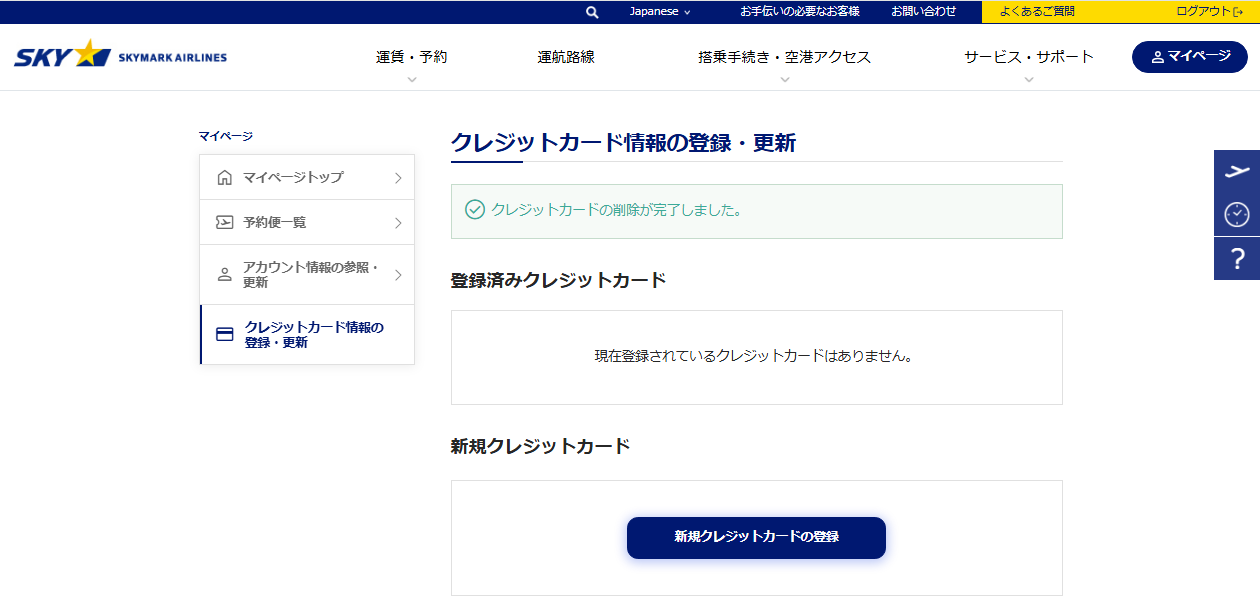
Task: Click the Skymark Airlines logo
Action: click(120, 56)
